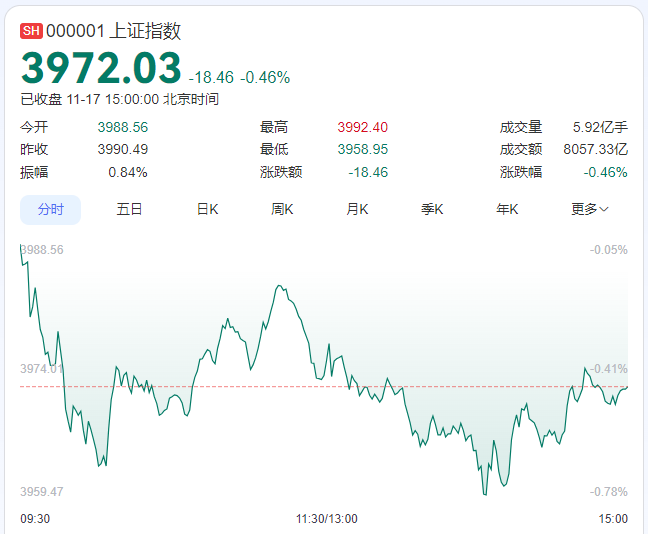
Task: Click the 今开 value 3988.56
Action: point(122,127)
